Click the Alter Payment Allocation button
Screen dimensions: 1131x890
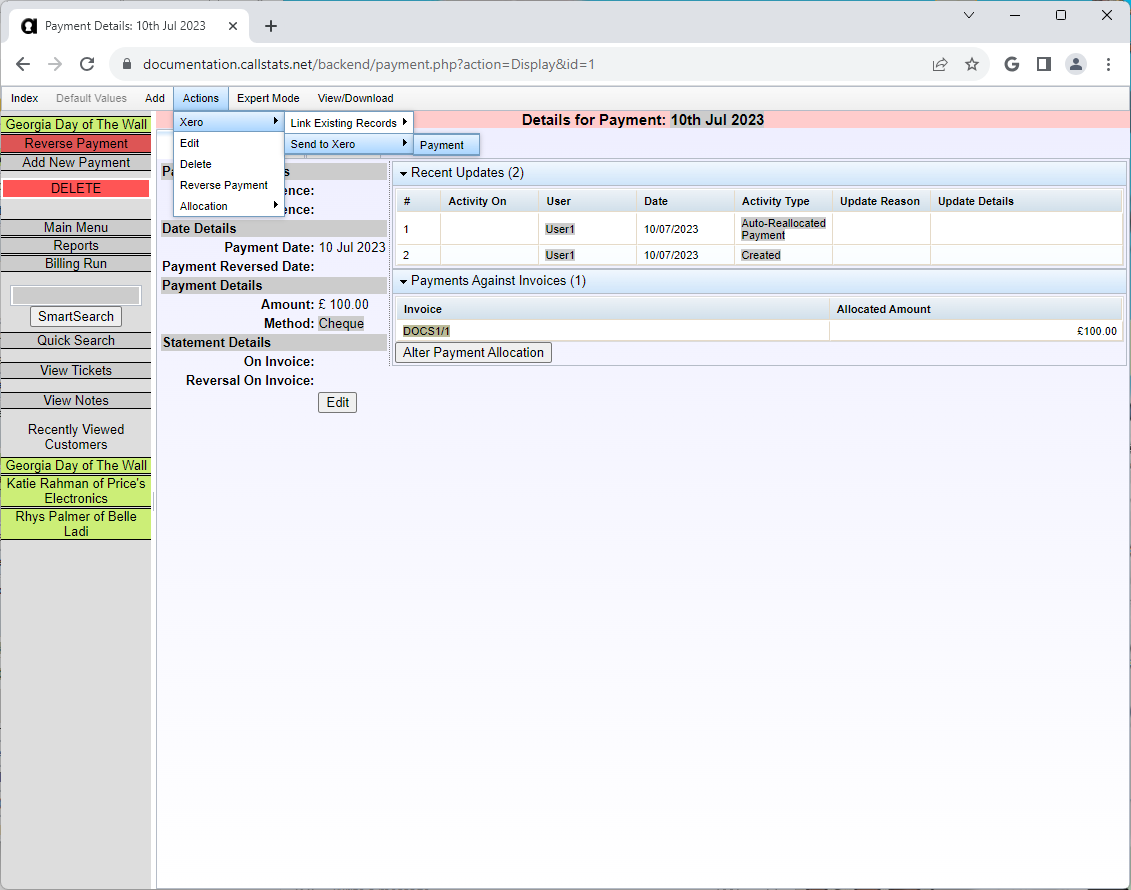[x=473, y=352]
